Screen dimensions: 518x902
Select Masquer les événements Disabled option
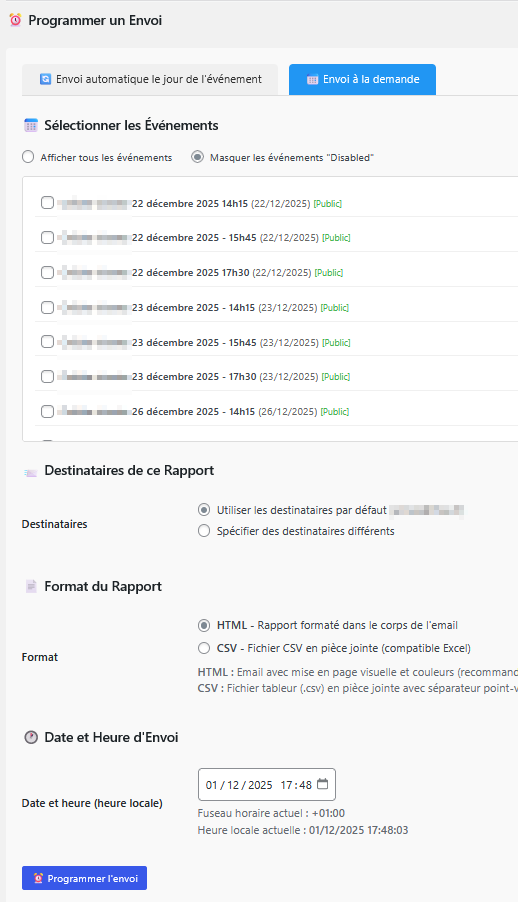[197, 156]
